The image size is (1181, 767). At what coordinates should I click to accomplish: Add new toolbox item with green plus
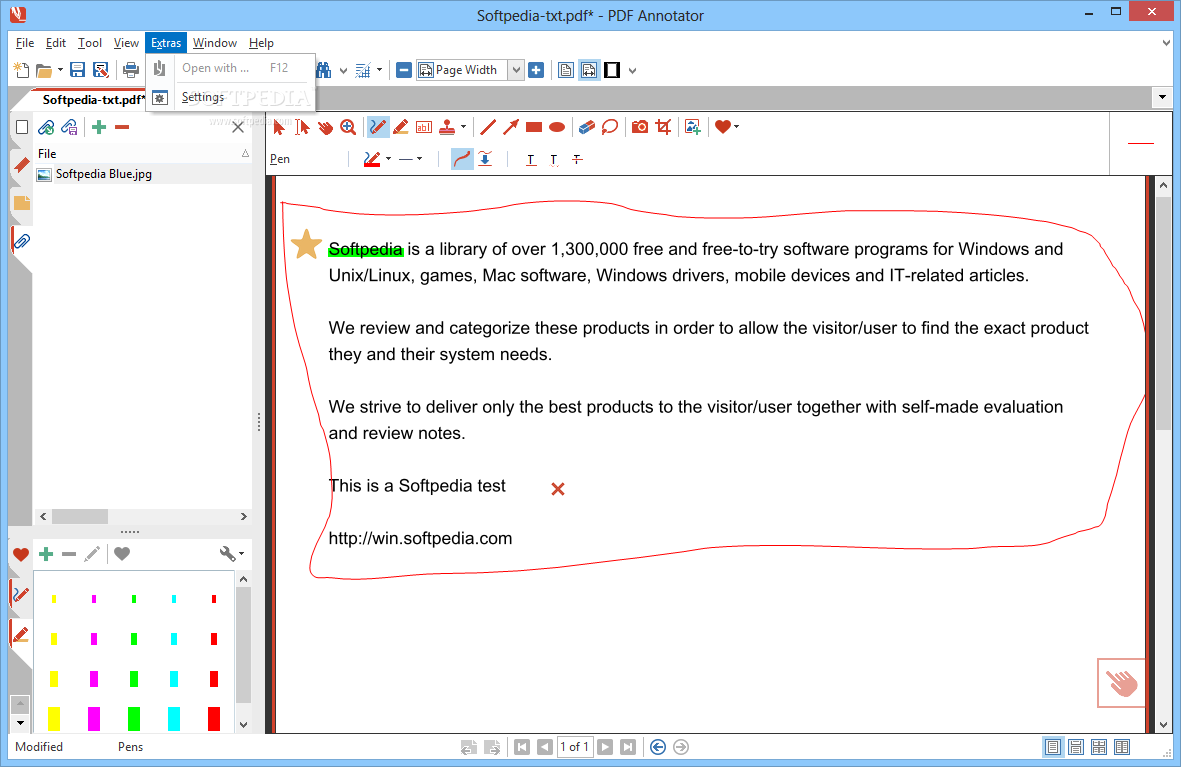pos(46,554)
